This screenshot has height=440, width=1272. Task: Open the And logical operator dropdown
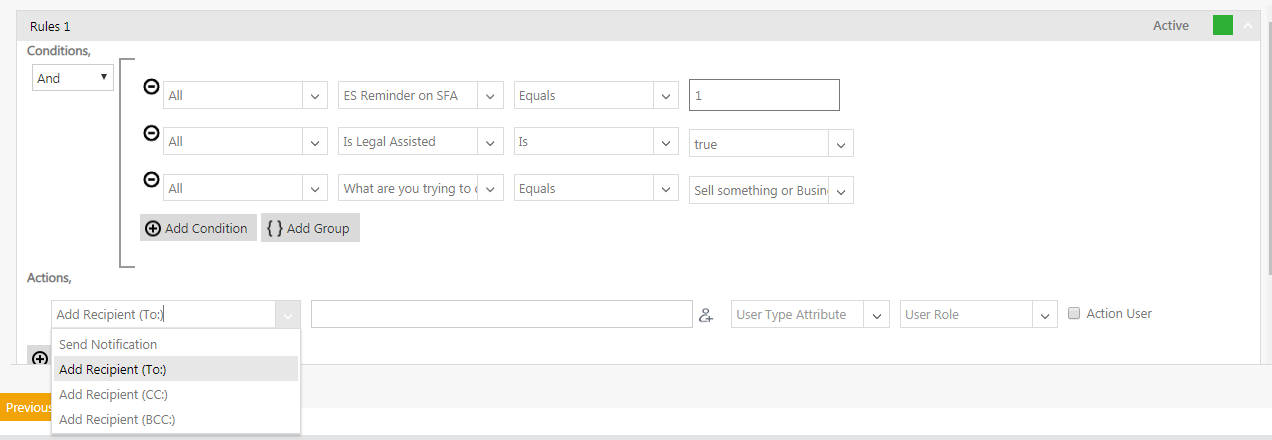(x=74, y=78)
